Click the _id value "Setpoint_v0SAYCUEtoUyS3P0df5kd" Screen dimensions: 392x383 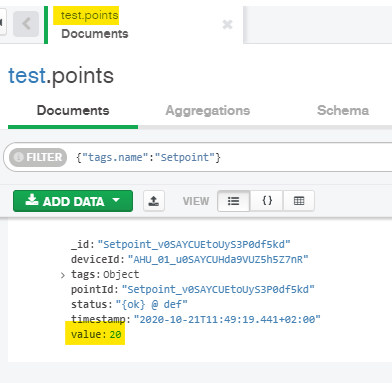pos(194,244)
